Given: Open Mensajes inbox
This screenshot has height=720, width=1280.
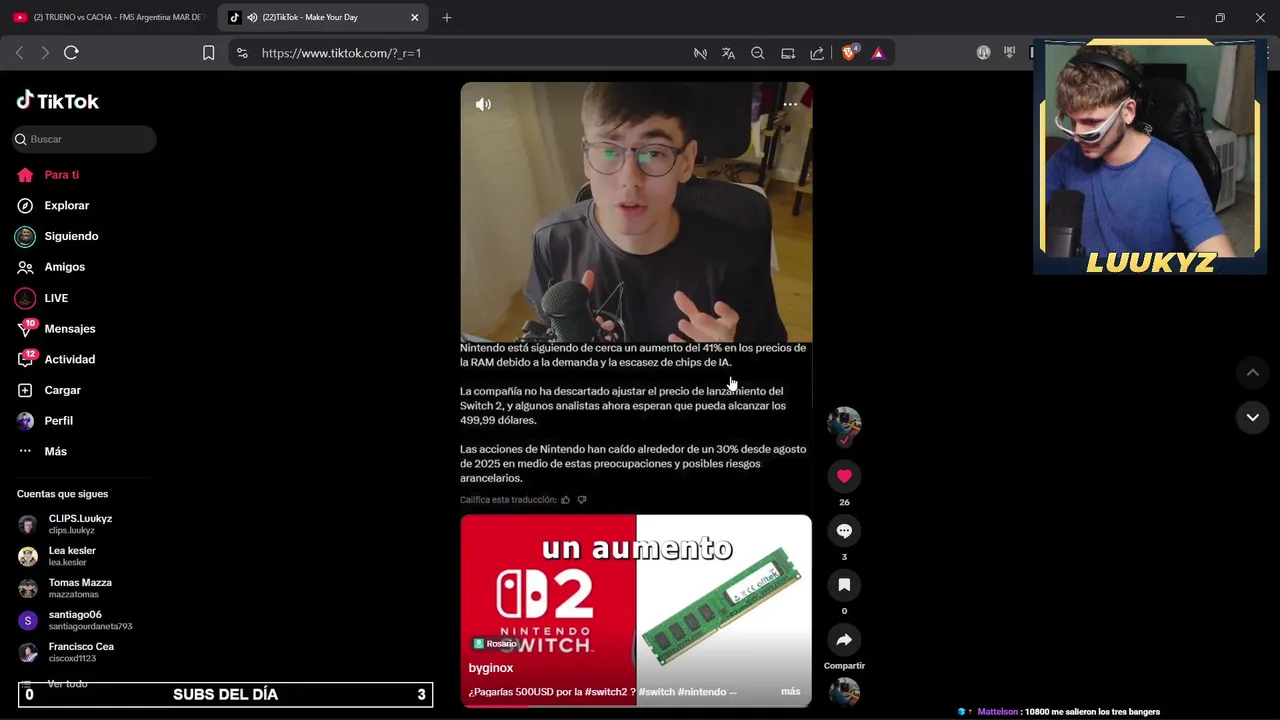Looking at the screenshot, I should pyautogui.click(x=56, y=329).
